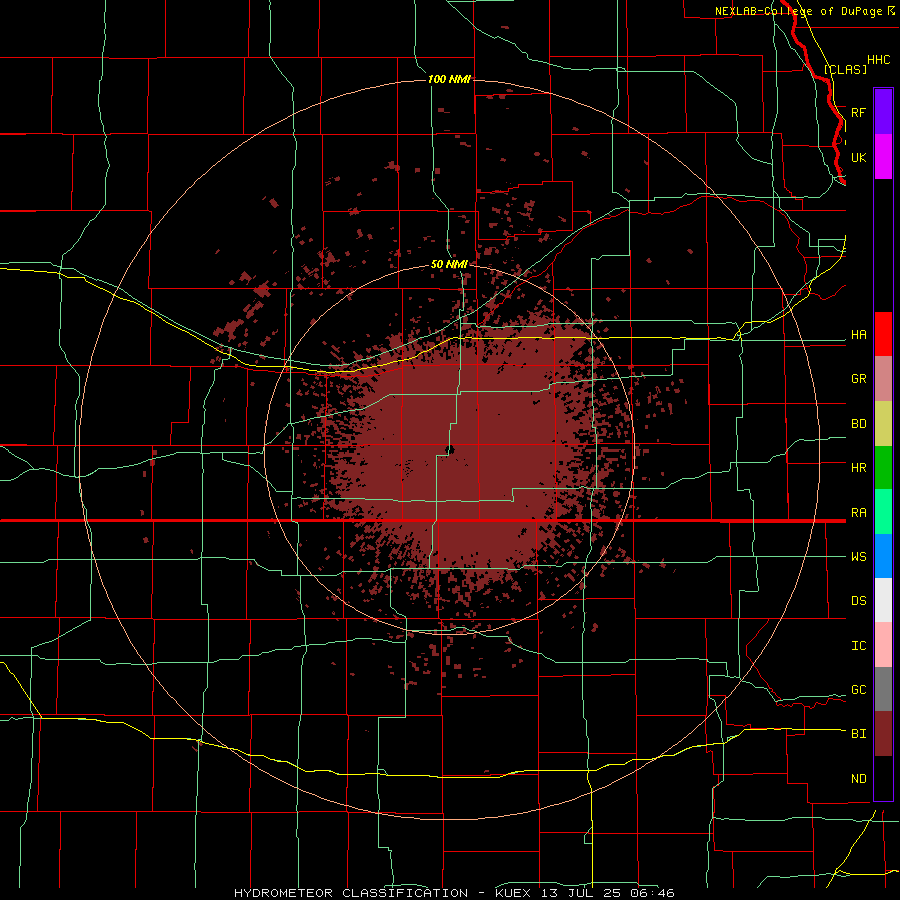
Task: Click the "50 NMI" range ring label
Action: (x=449, y=265)
